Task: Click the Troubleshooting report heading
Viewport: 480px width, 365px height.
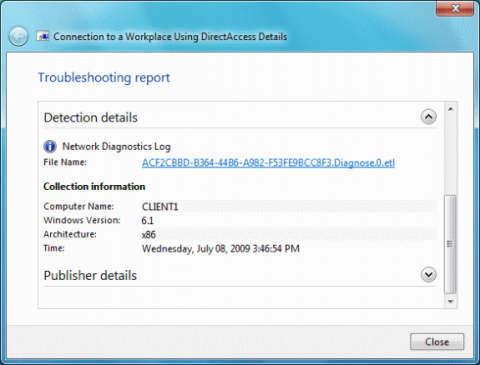Action: click(x=104, y=78)
